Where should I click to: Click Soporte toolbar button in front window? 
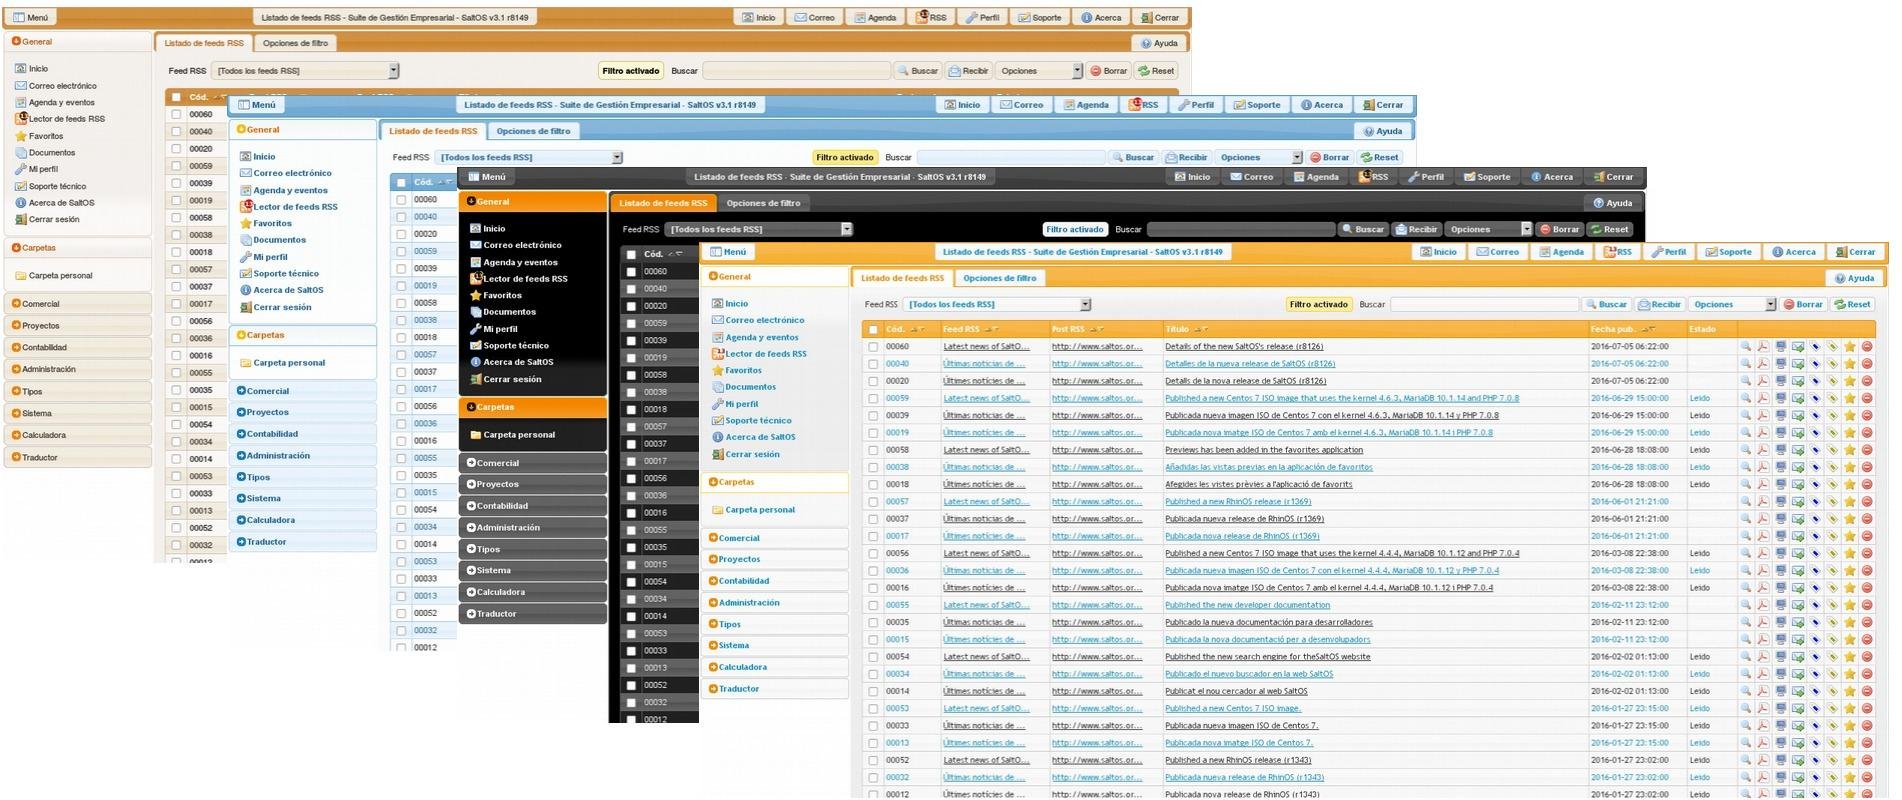[1729, 252]
